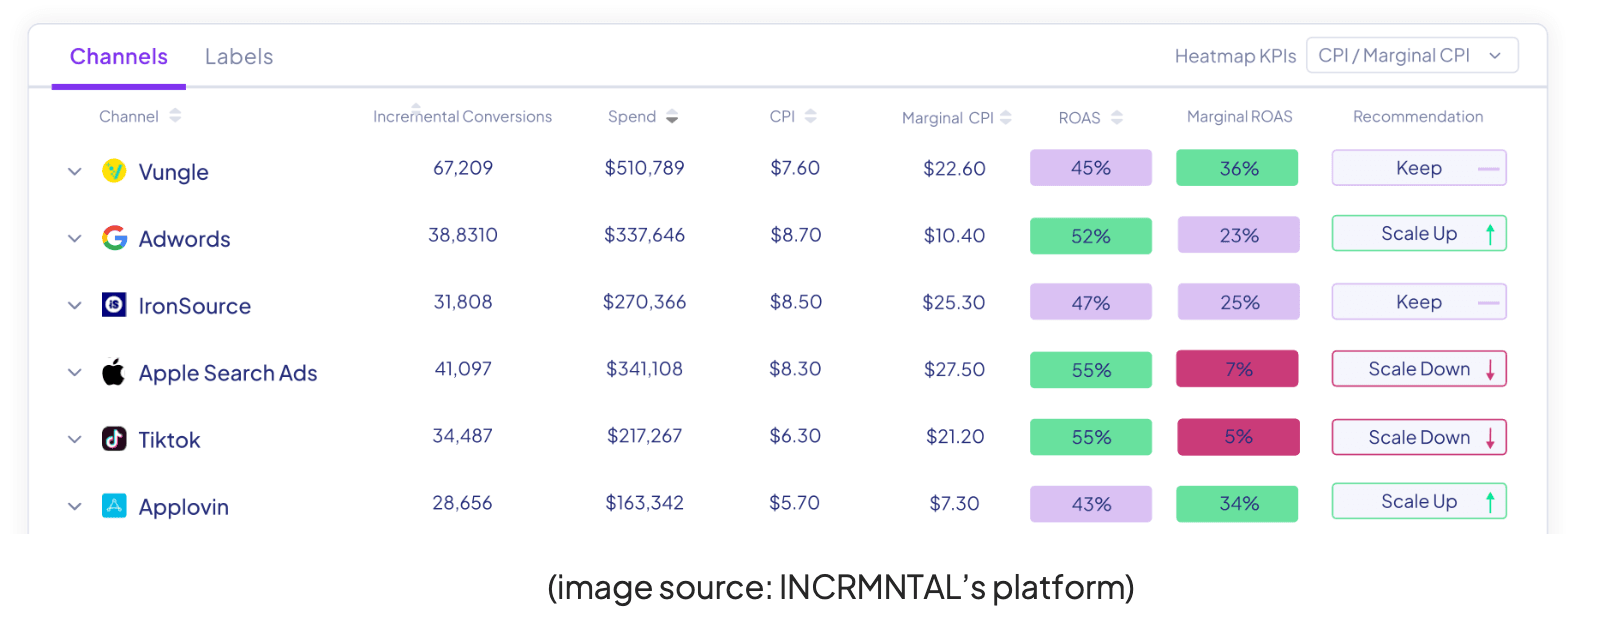The image size is (1606, 644).
Task: Click the Apple Search Ads logo
Action: point(114,372)
